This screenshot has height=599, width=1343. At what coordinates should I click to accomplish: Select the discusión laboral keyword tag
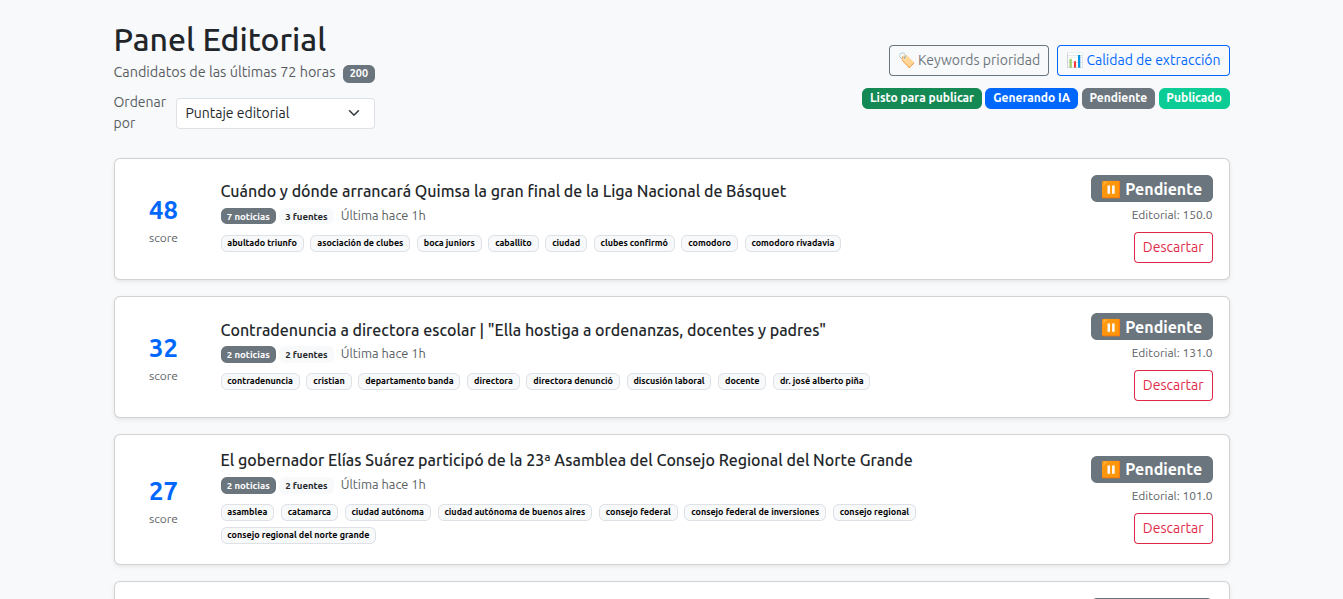pyautogui.click(x=669, y=381)
